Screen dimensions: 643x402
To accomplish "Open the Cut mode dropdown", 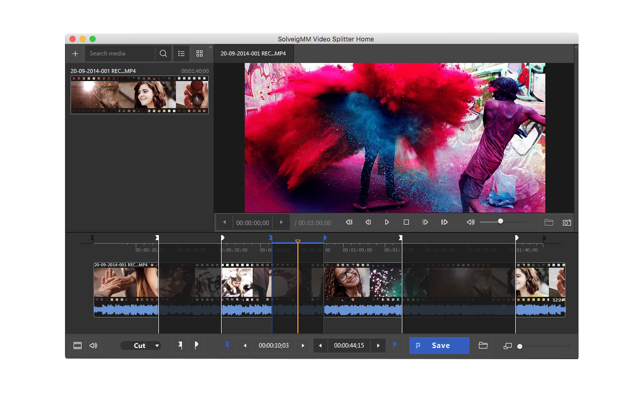I will coord(141,346).
